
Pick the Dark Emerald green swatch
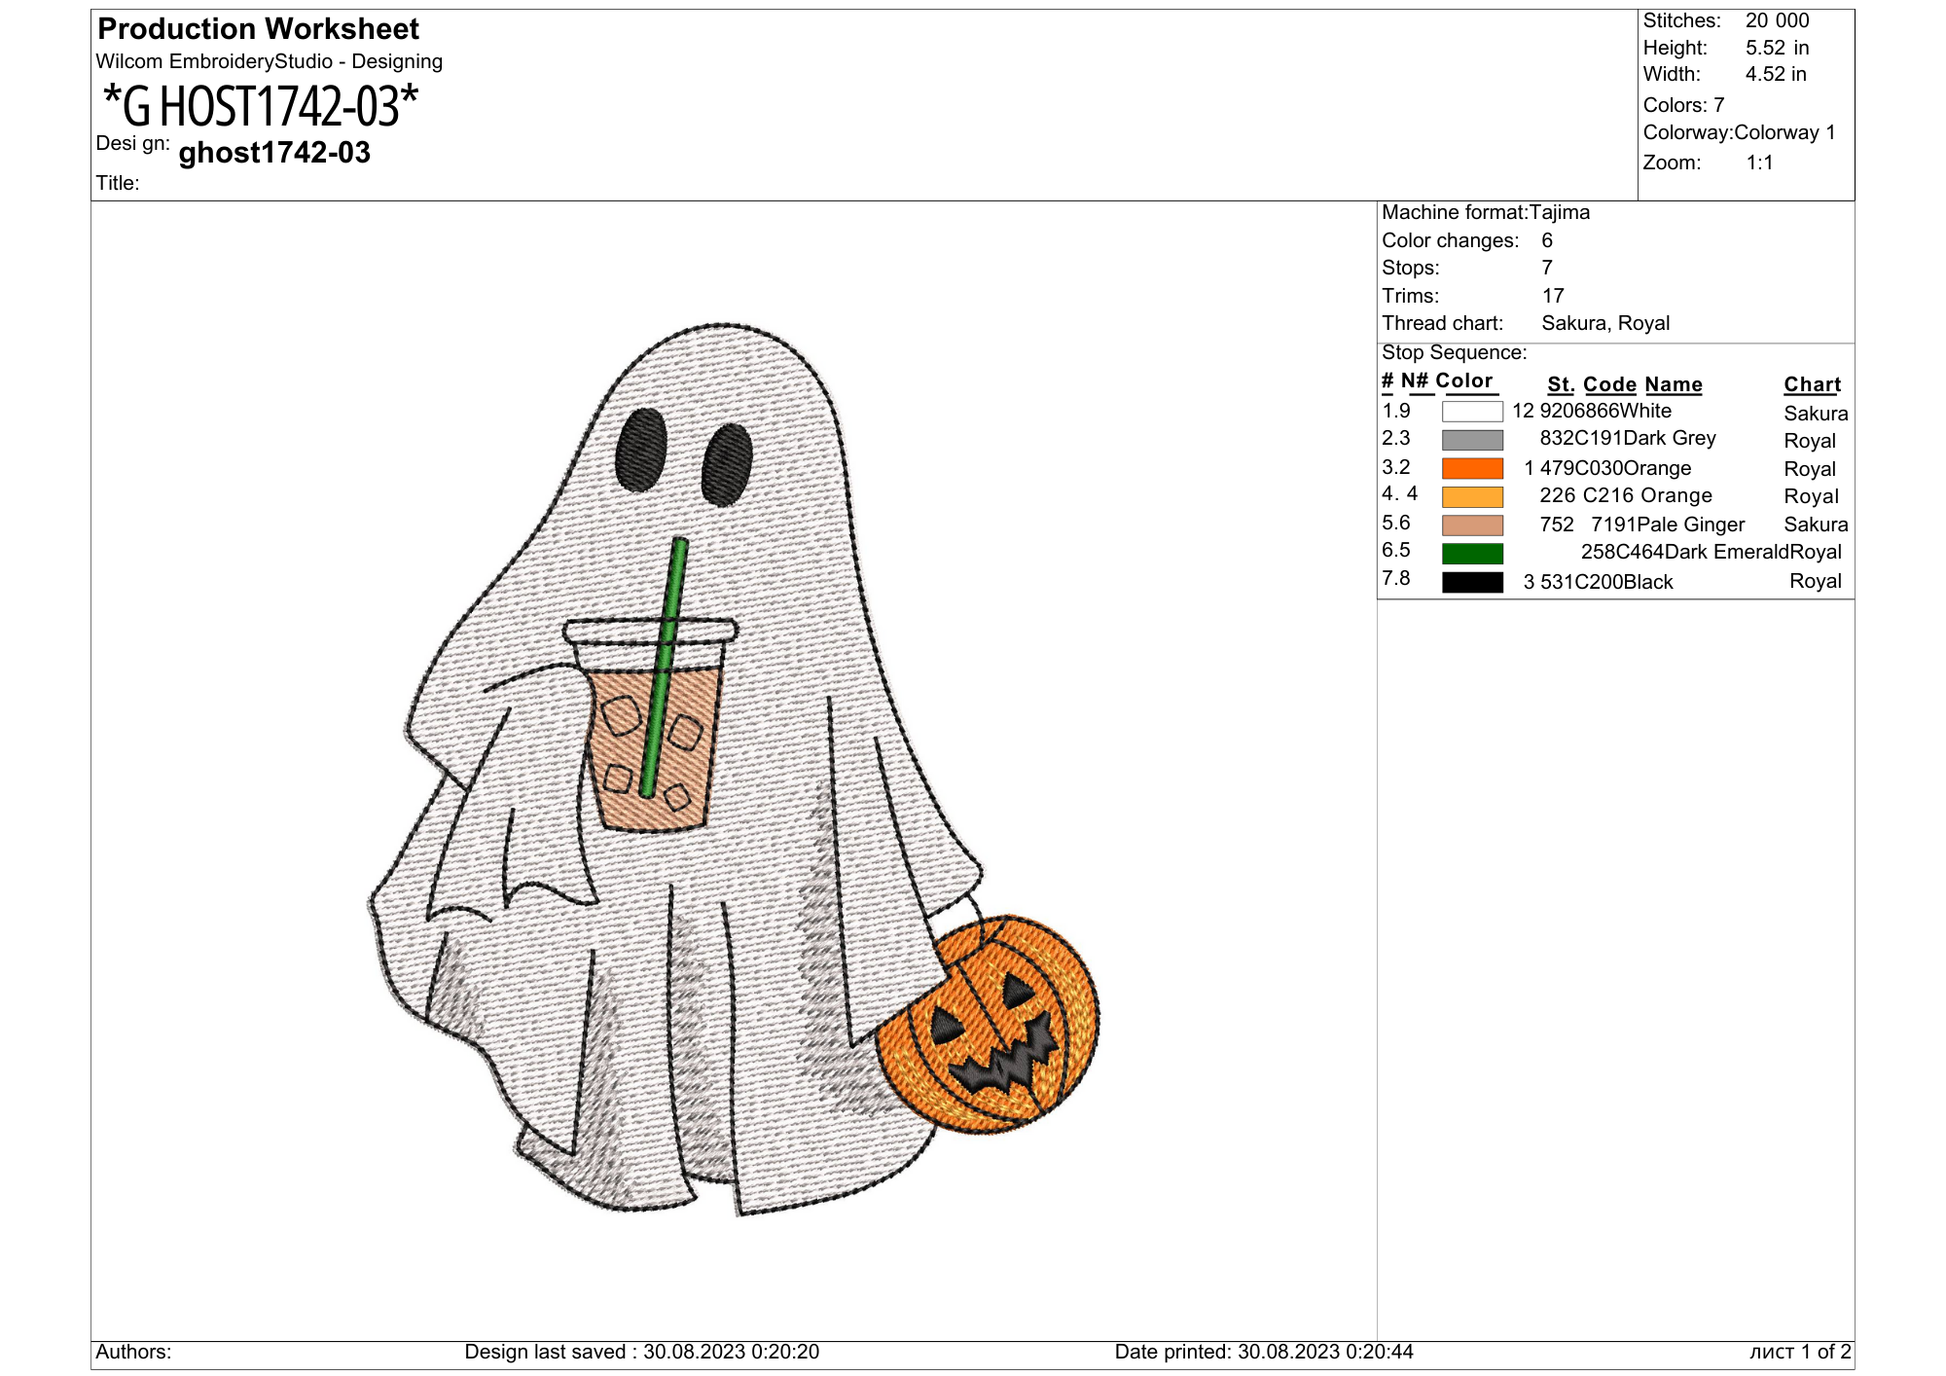1472,553
